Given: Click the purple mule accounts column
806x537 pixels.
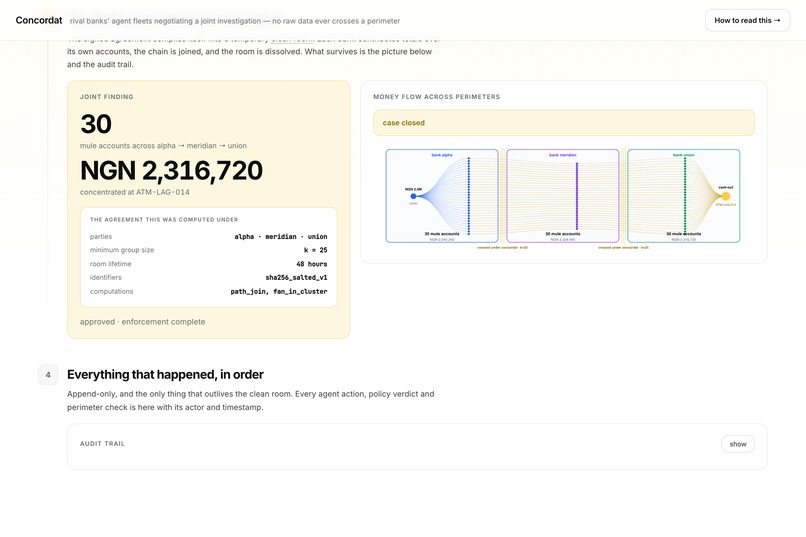Looking at the screenshot, I should pos(577,196).
